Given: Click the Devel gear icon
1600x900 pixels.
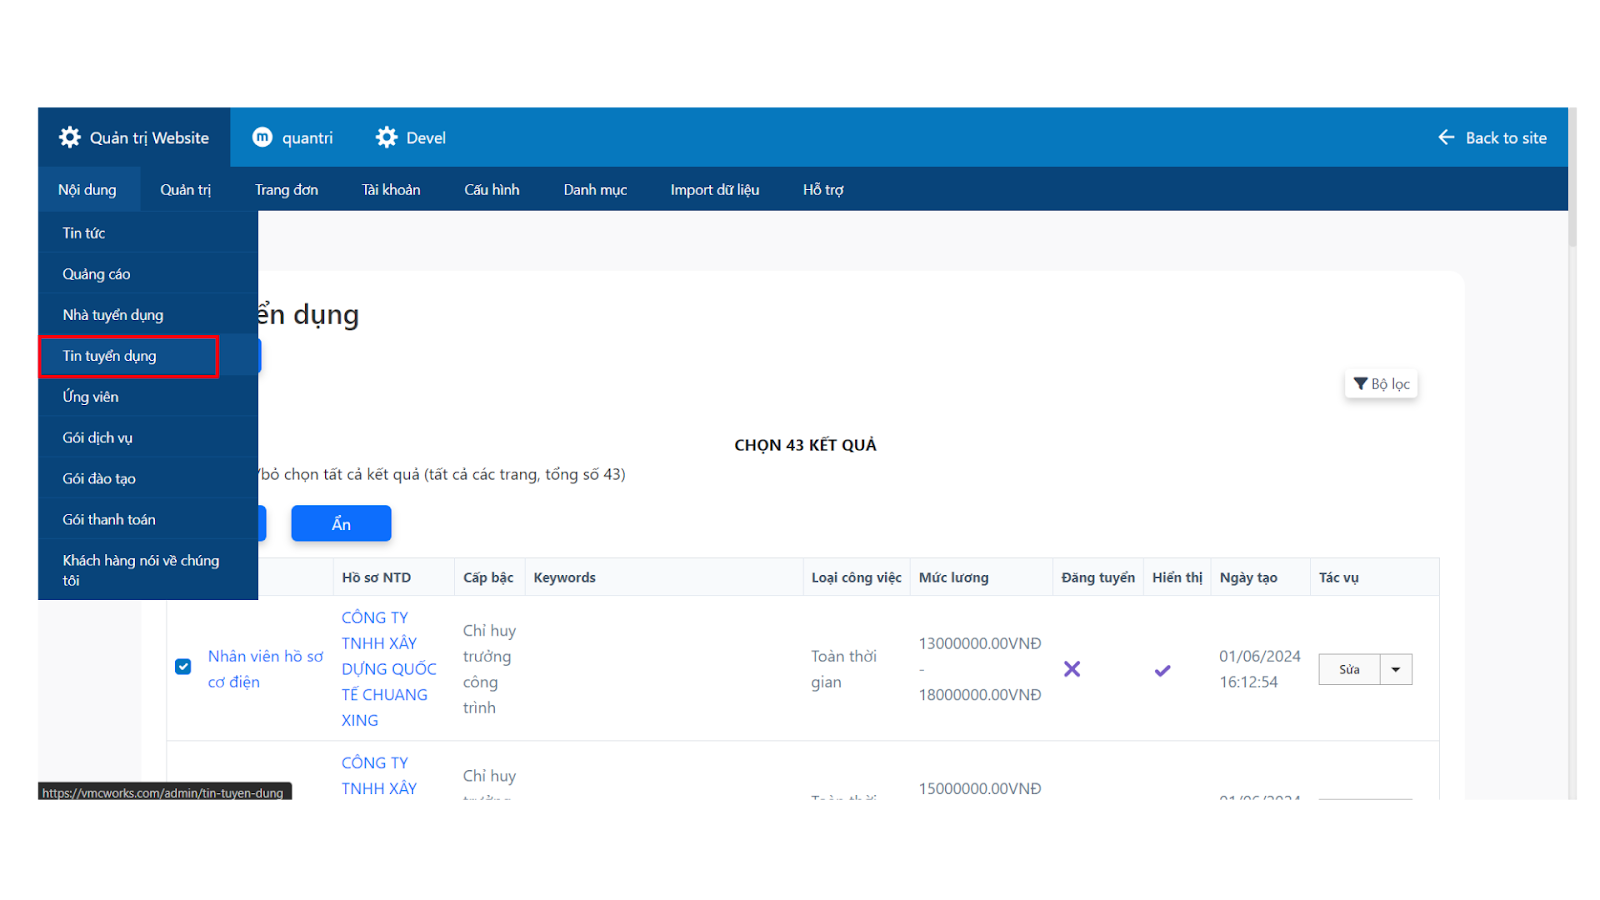Looking at the screenshot, I should click(x=387, y=138).
